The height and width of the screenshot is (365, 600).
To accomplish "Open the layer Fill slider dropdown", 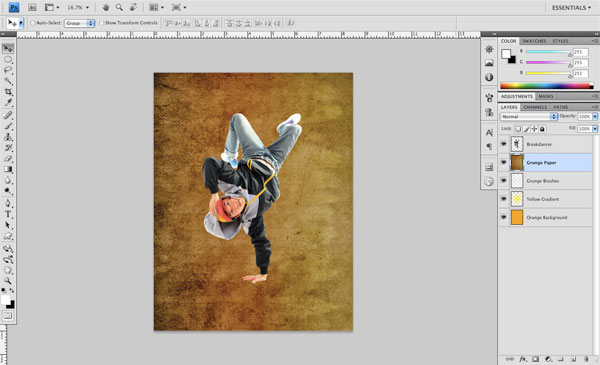I will point(595,129).
